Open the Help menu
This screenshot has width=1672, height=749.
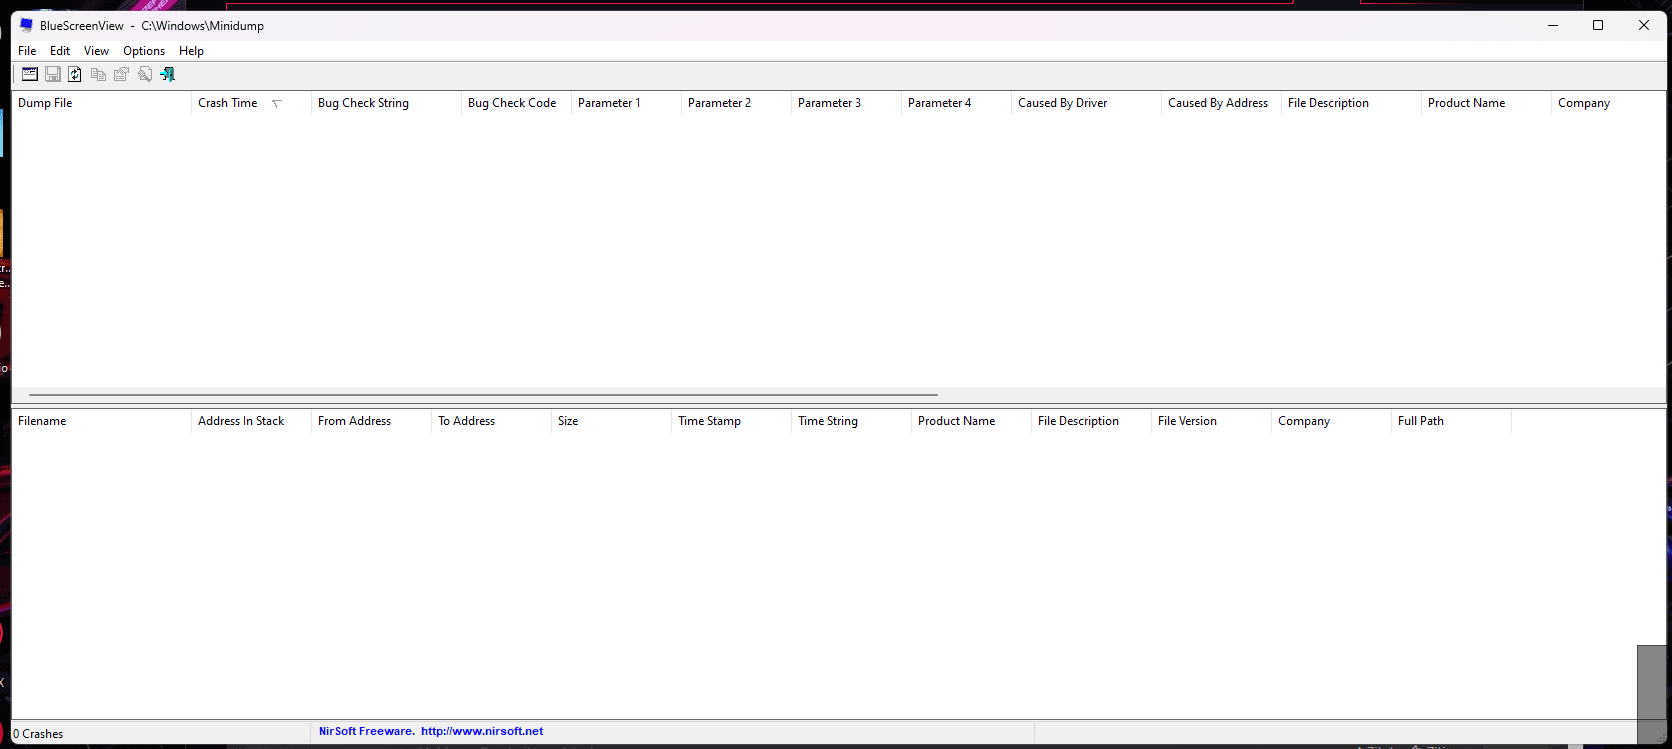pyautogui.click(x=191, y=51)
